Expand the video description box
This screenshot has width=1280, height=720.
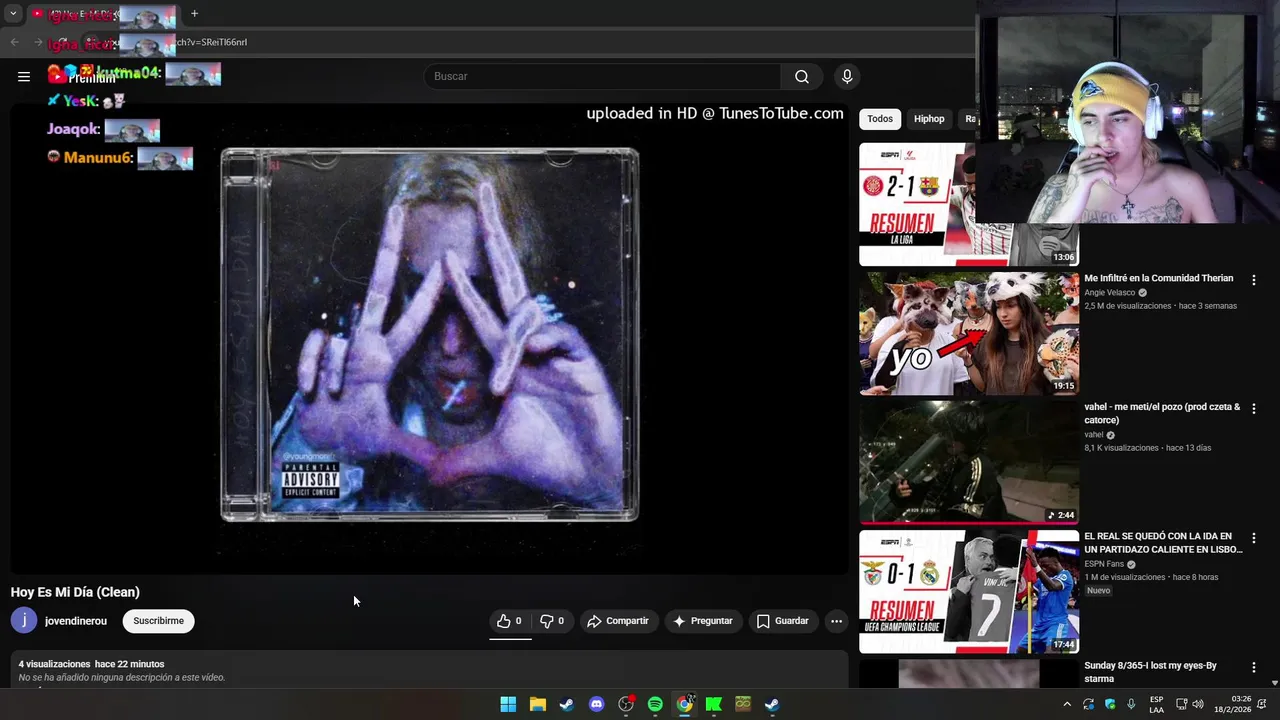coord(429,670)
